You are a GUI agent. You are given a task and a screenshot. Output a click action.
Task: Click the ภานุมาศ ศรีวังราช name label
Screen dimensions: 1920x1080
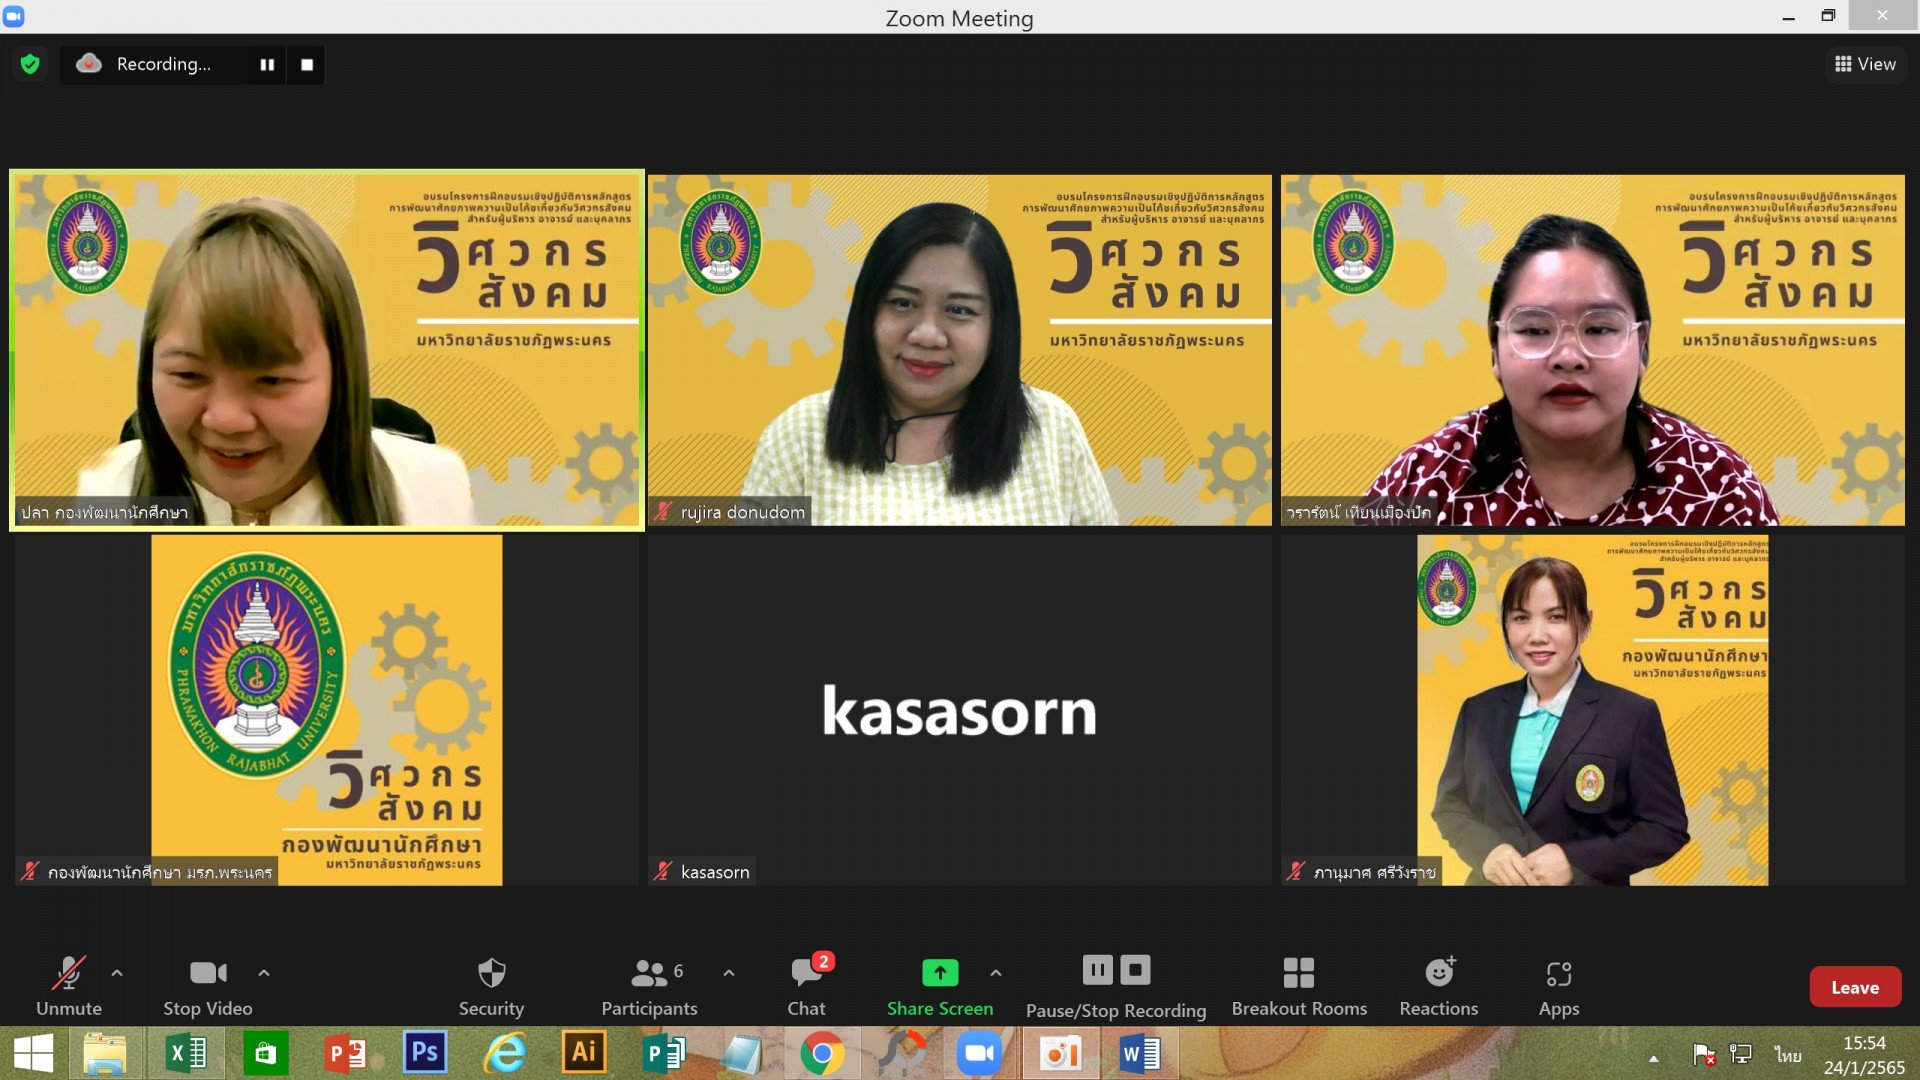(1375, 872)
